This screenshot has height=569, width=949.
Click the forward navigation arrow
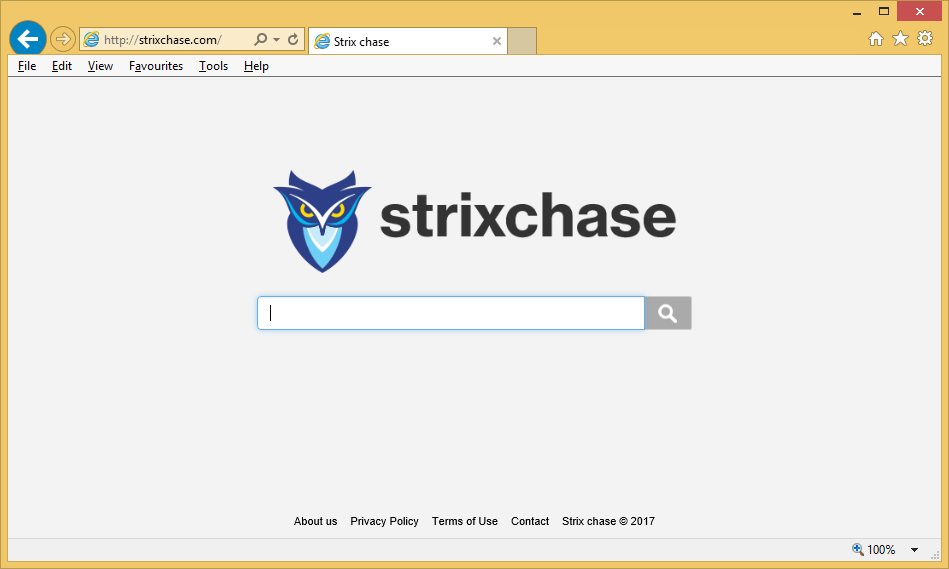coord(62,40)
